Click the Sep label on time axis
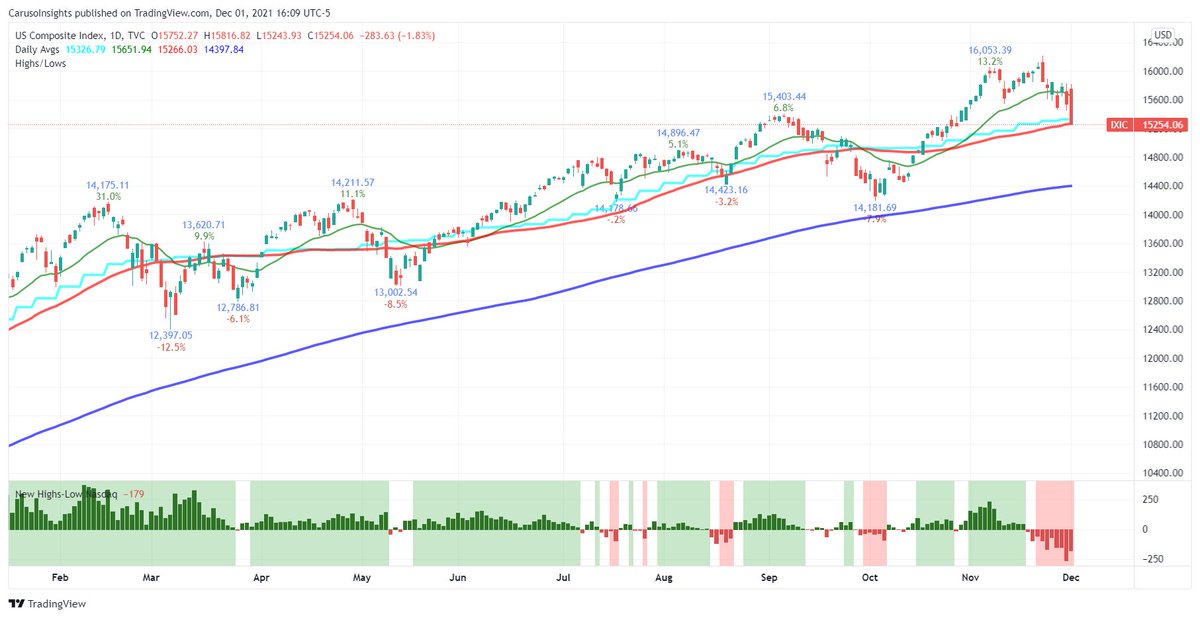The height and width of the screenshot is (618, 1200). tap(769, 578)
